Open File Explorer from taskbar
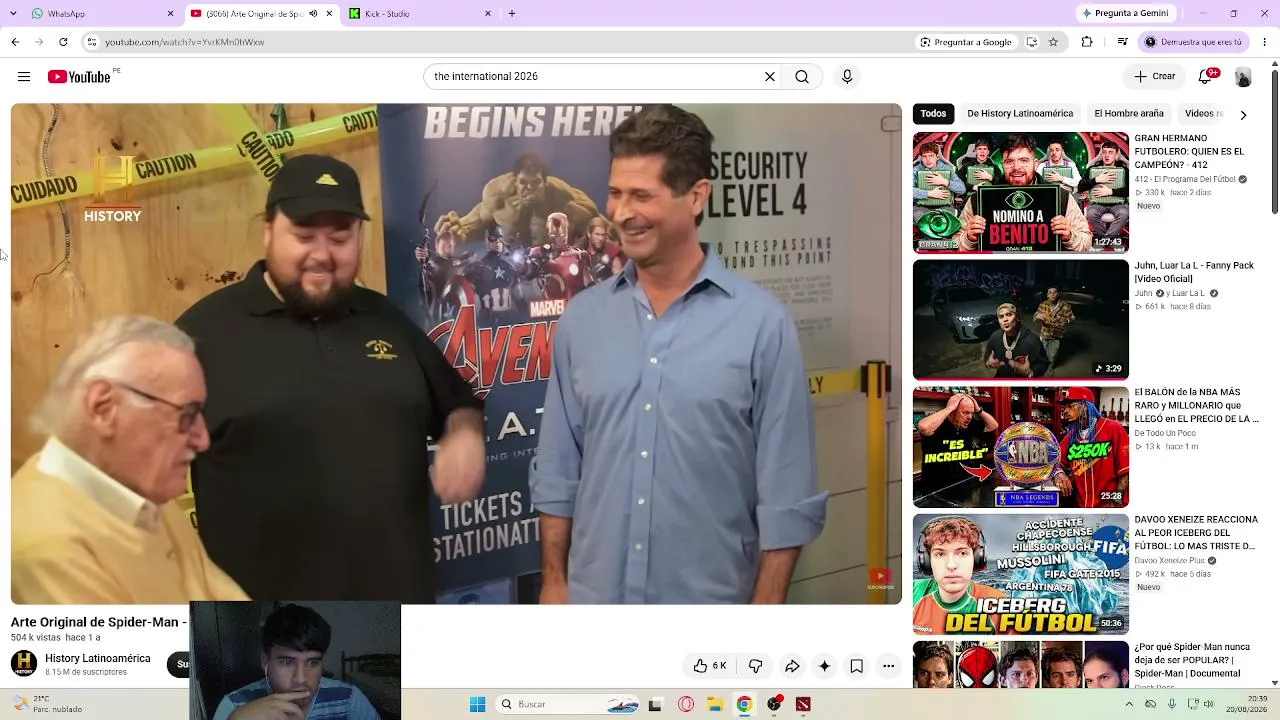The width and height of the screenshot is (1280, 720). point(715,704)
